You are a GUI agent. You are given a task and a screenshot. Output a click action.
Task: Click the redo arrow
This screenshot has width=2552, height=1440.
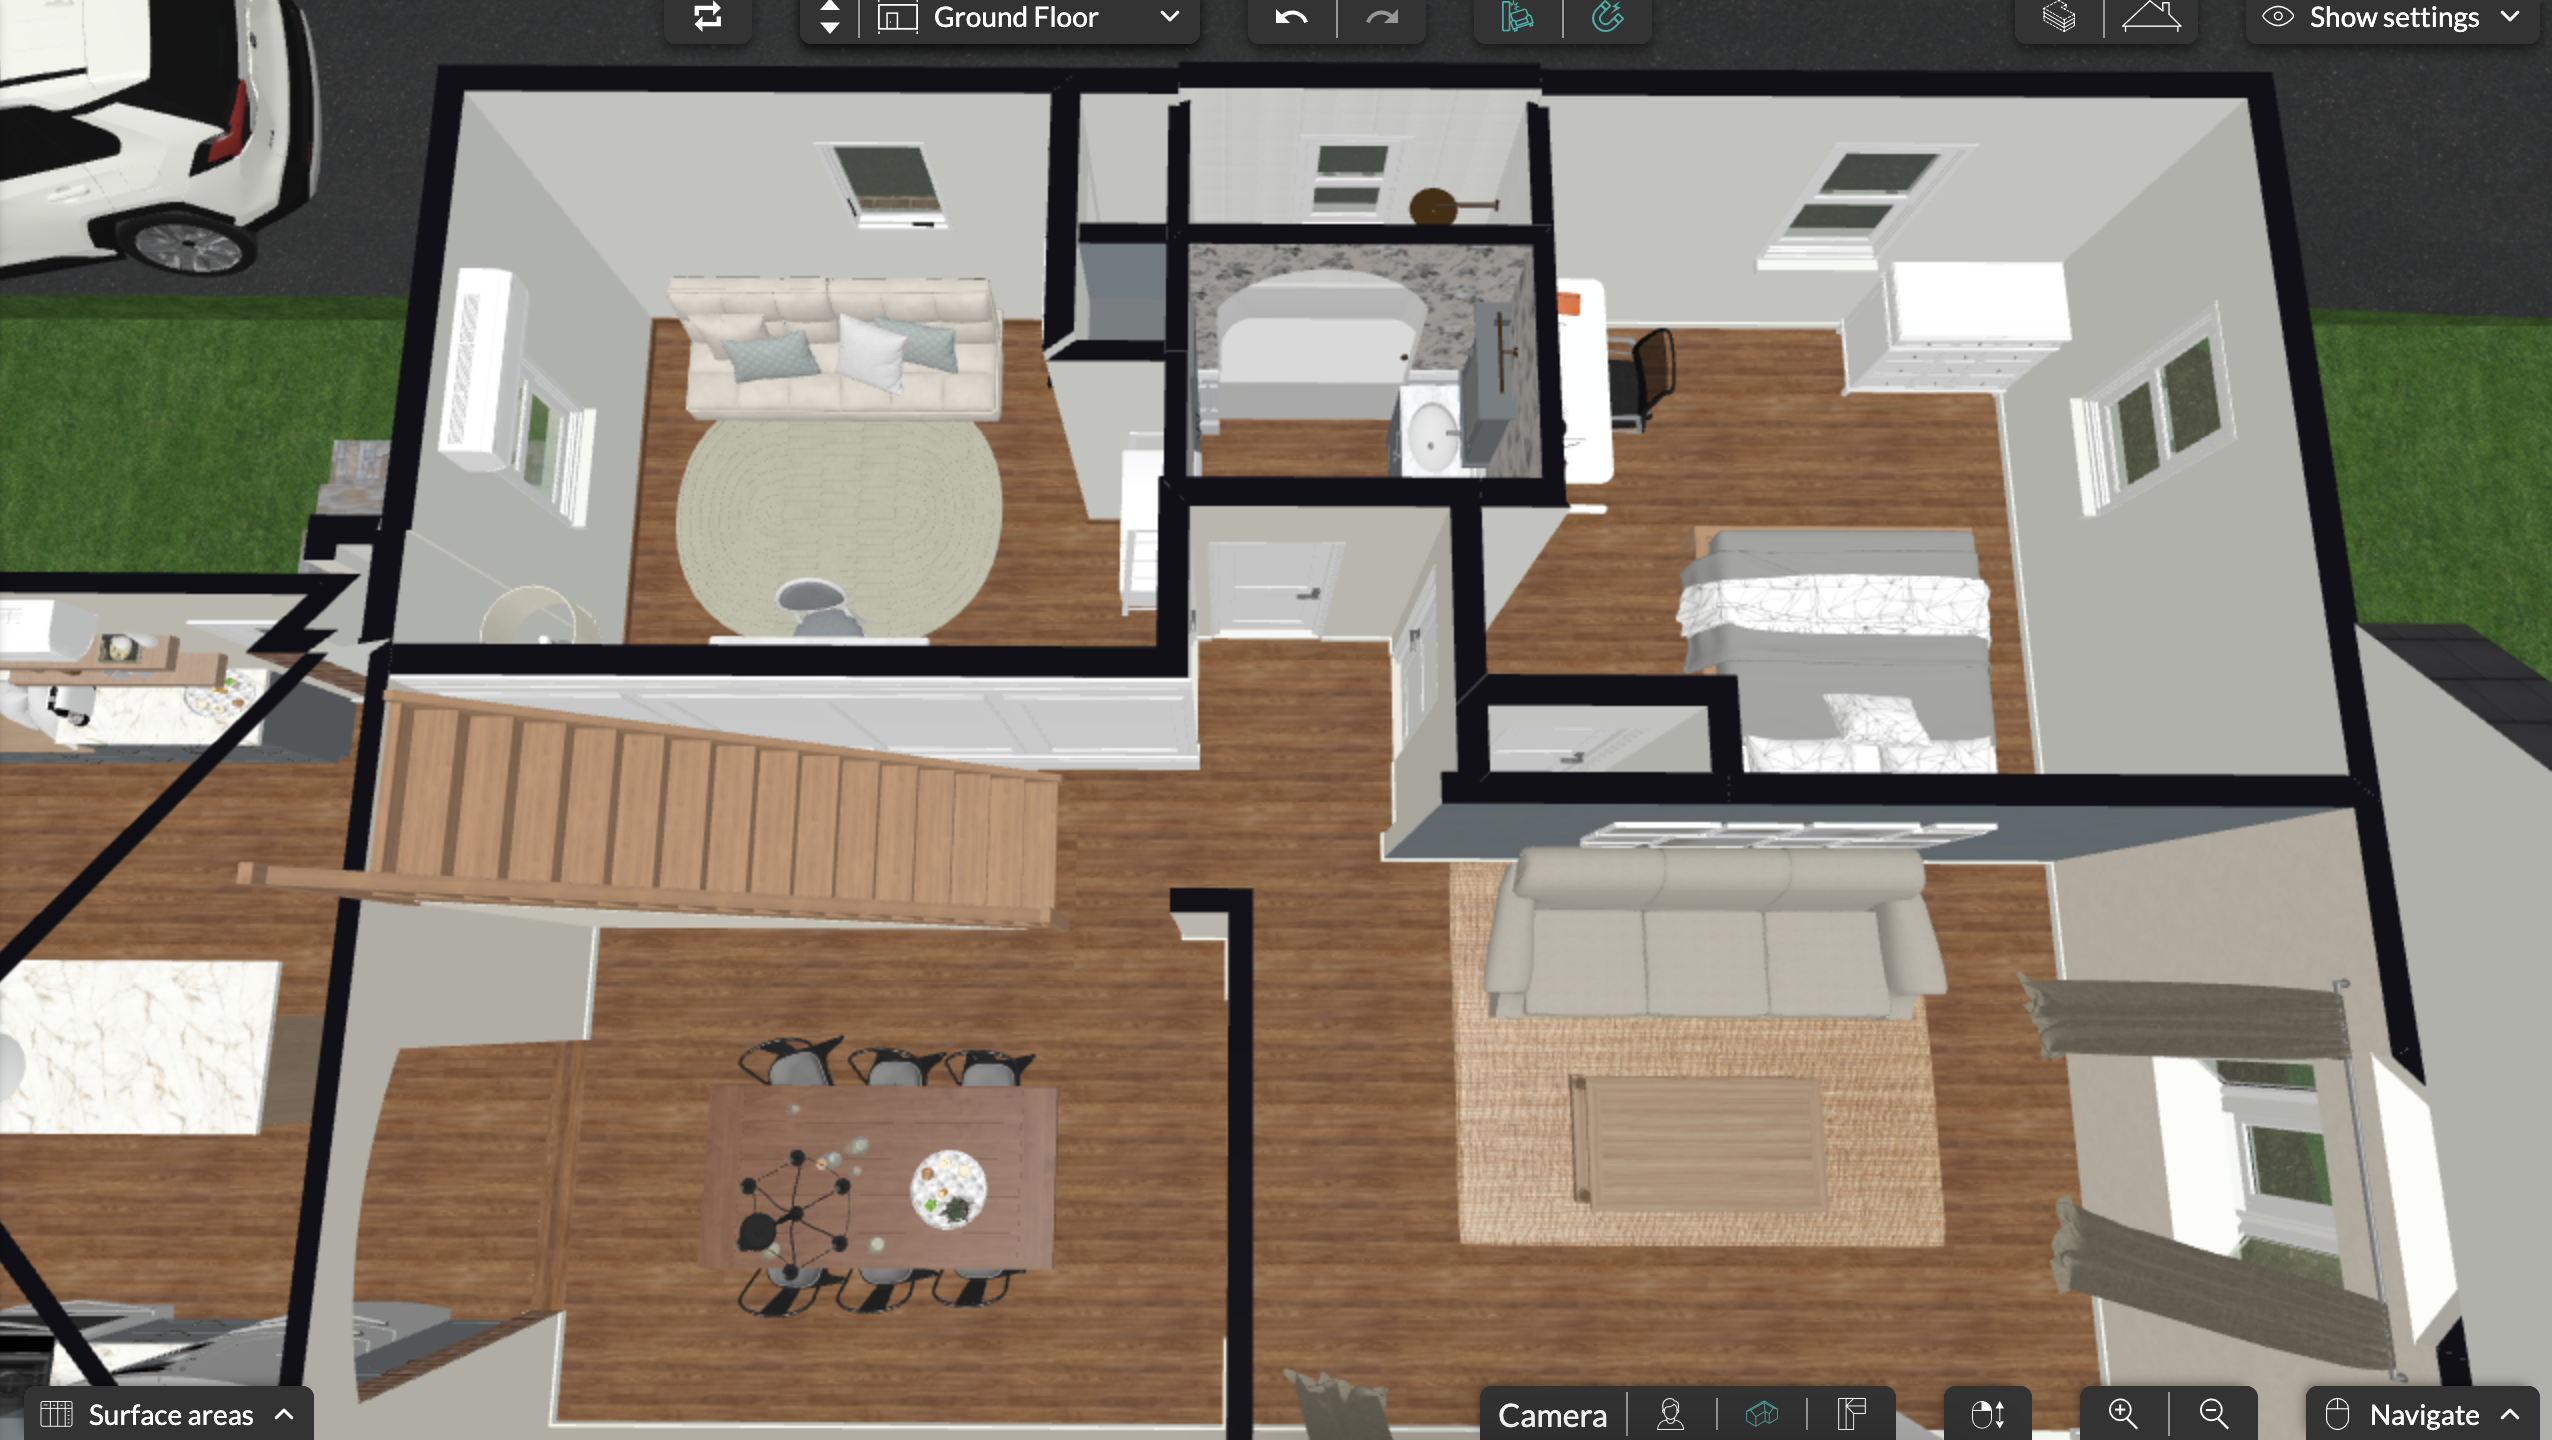(x=1382, y=17)
